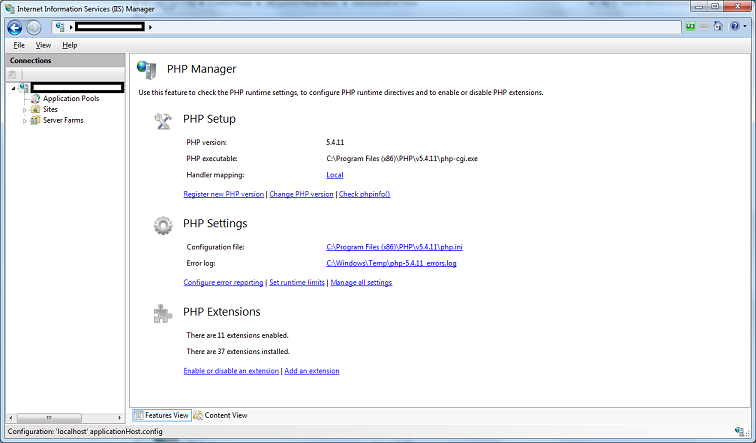Open the Local handler mapping link
This screenshot has height=443, width=756.
[335, 175]
